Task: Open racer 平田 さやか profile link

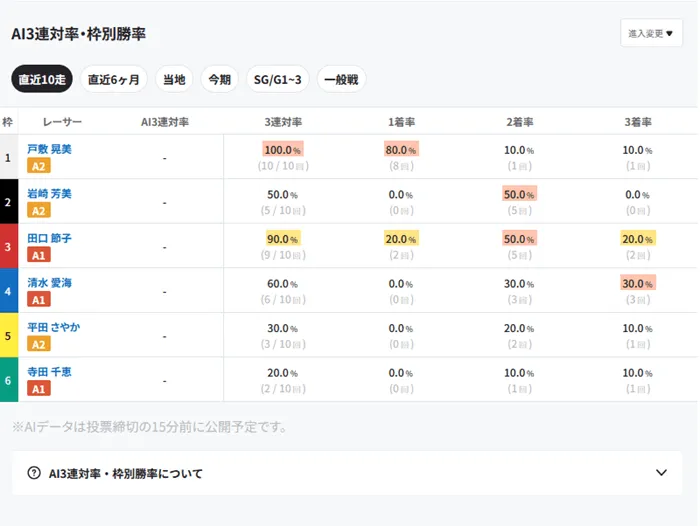Action: point(53,328)
